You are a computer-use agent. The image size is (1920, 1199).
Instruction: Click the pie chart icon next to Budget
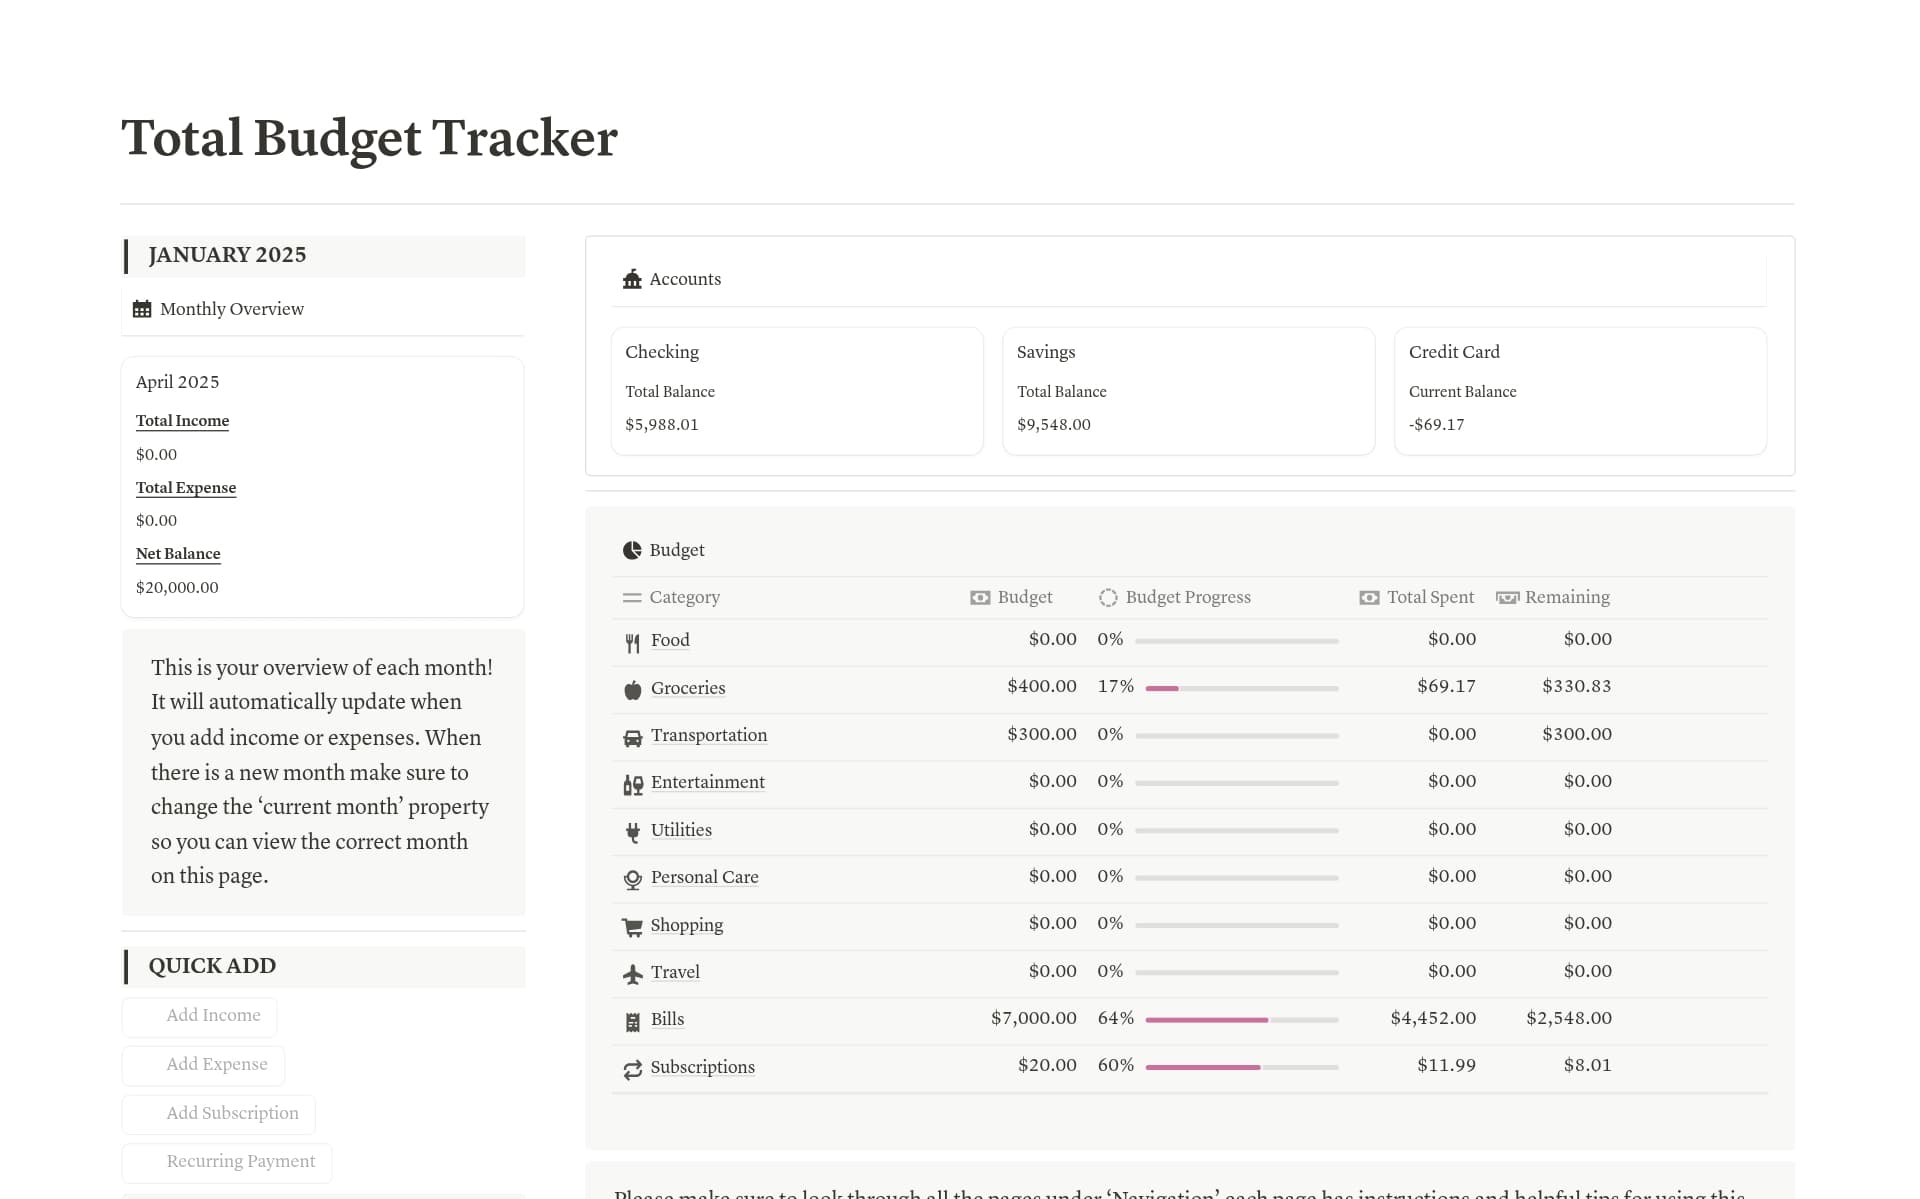[631, 550]
